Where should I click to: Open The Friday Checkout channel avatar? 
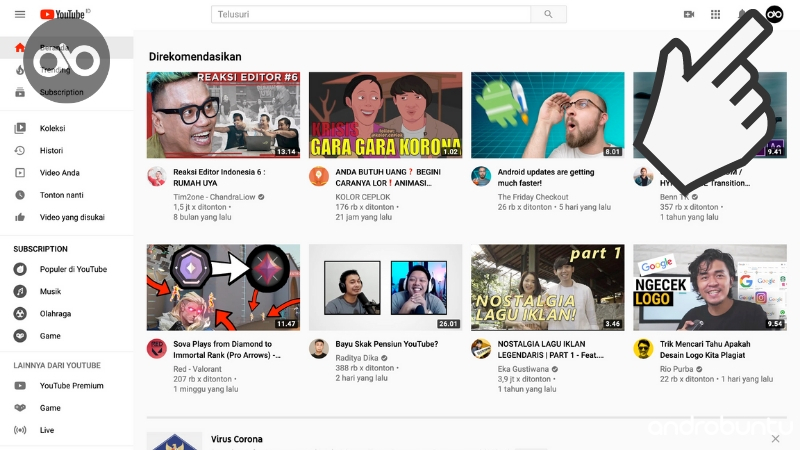(x=481, y=177)
